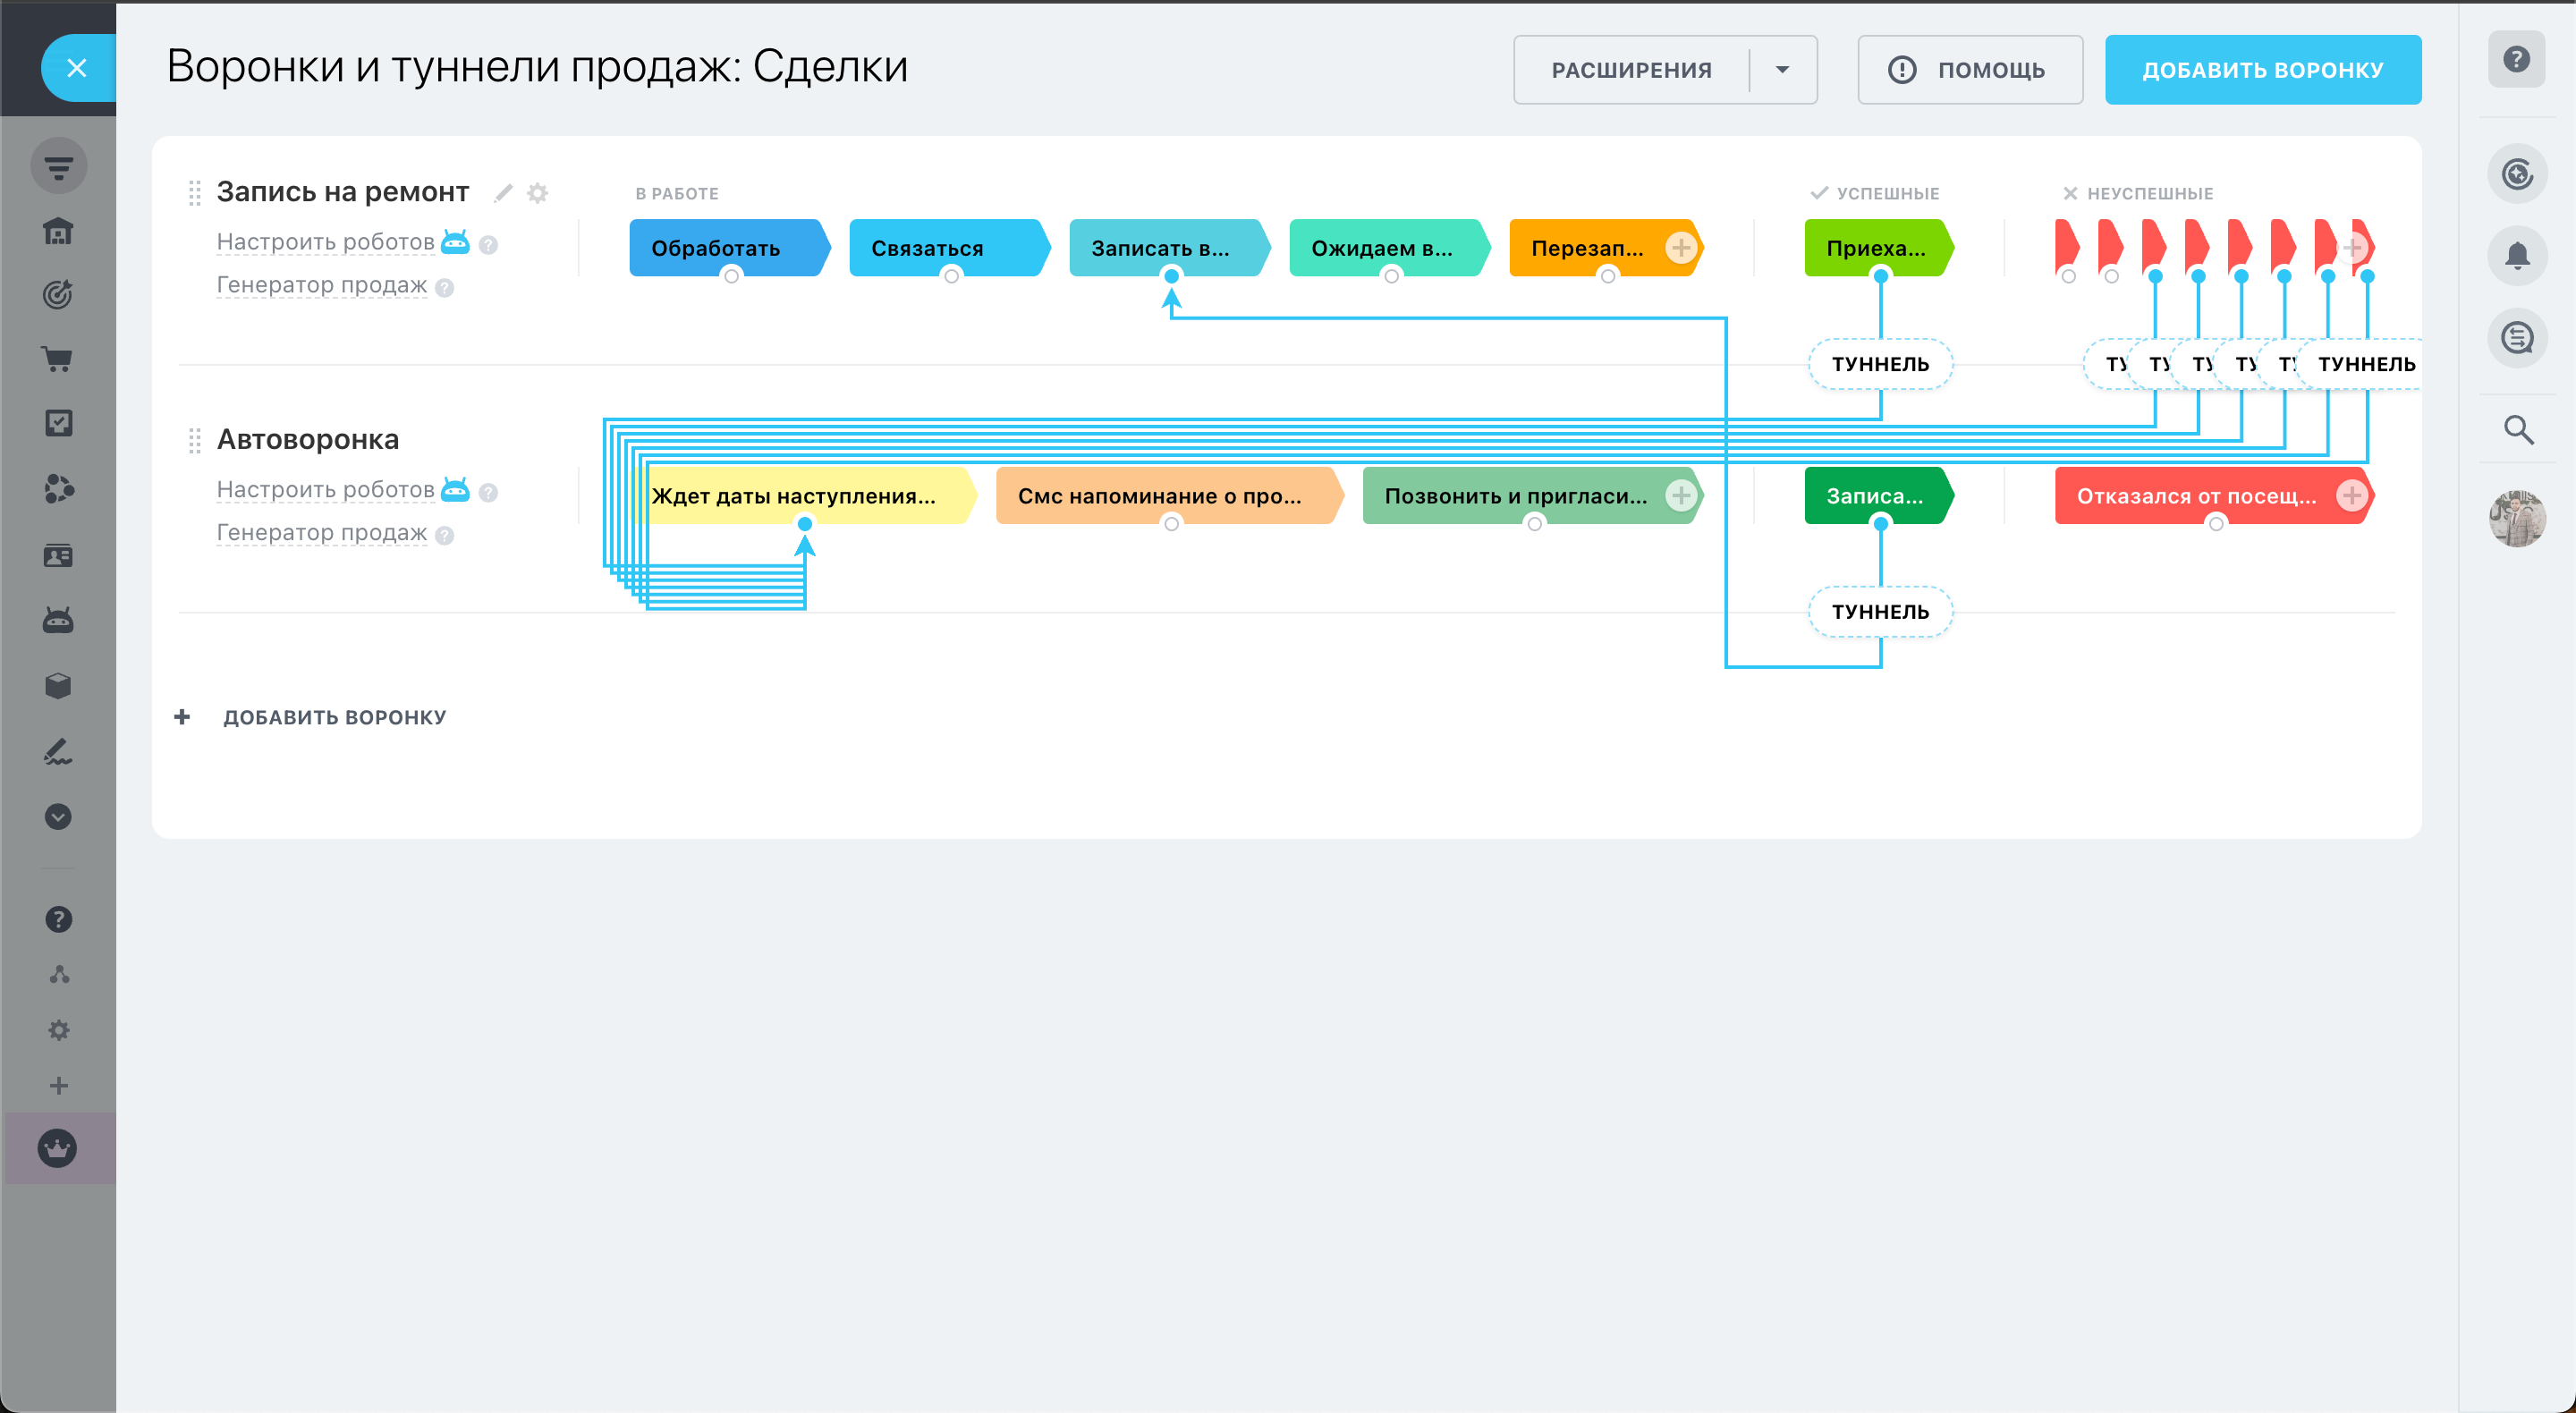Click the robot icon in the left sidebar

[58, 621]
